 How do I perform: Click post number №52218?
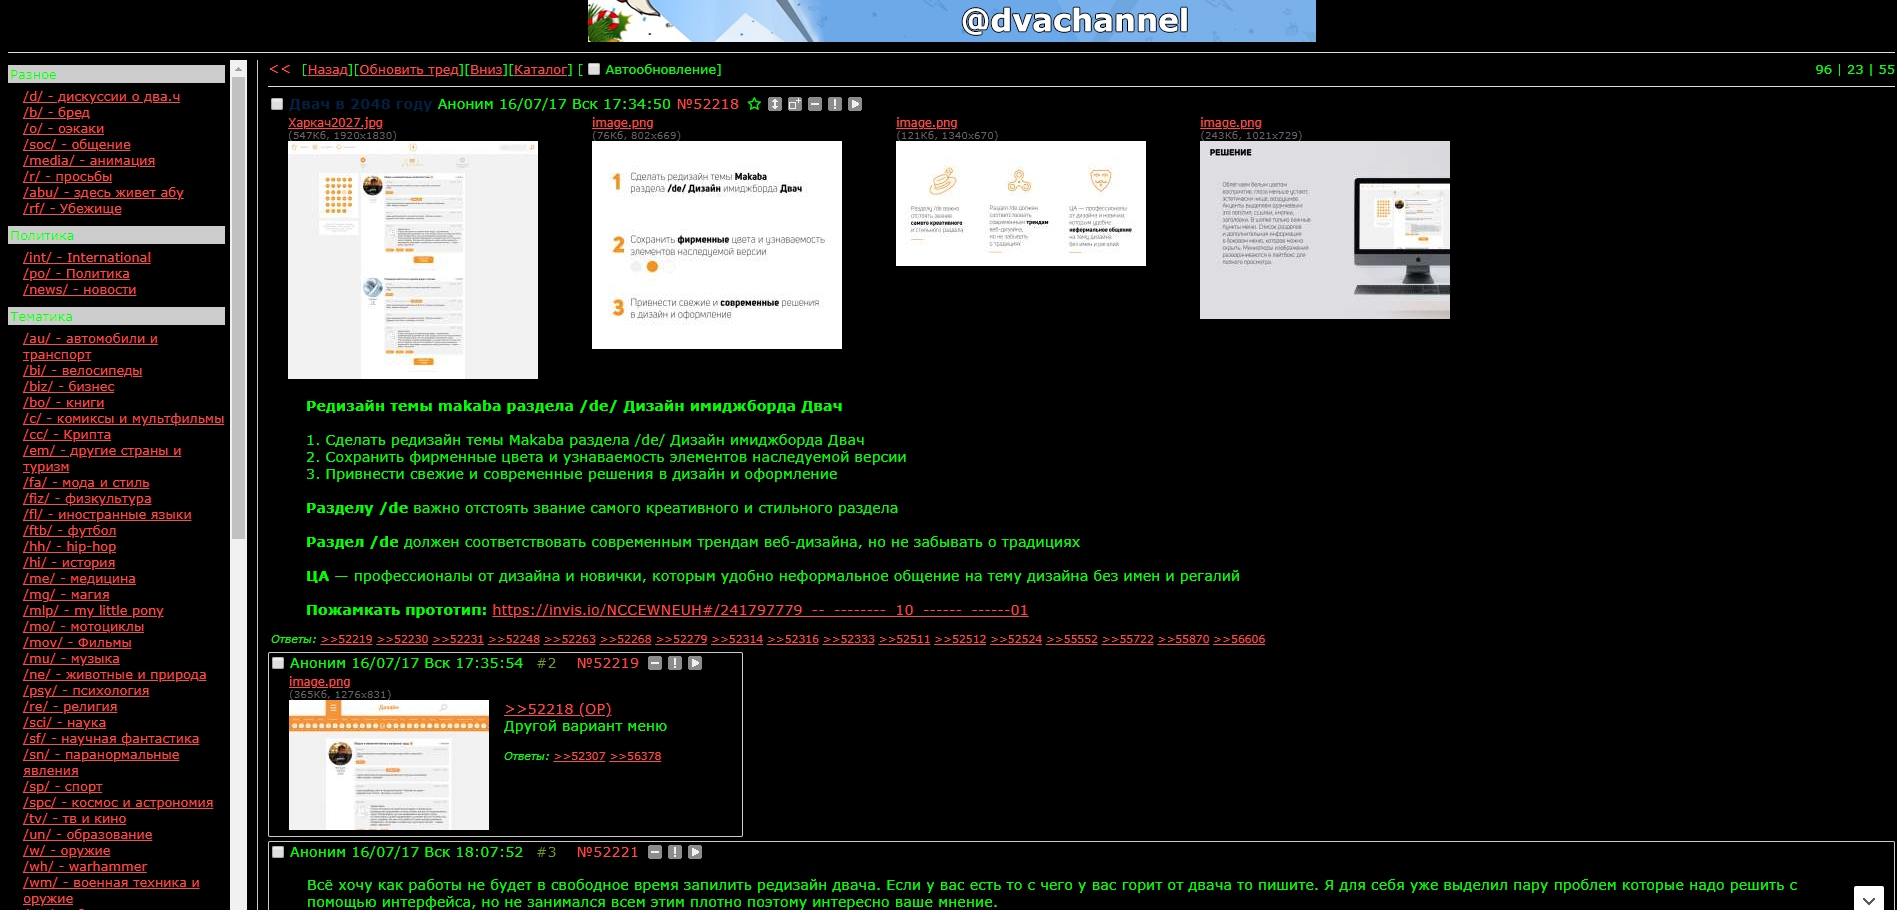pos(708,104)
